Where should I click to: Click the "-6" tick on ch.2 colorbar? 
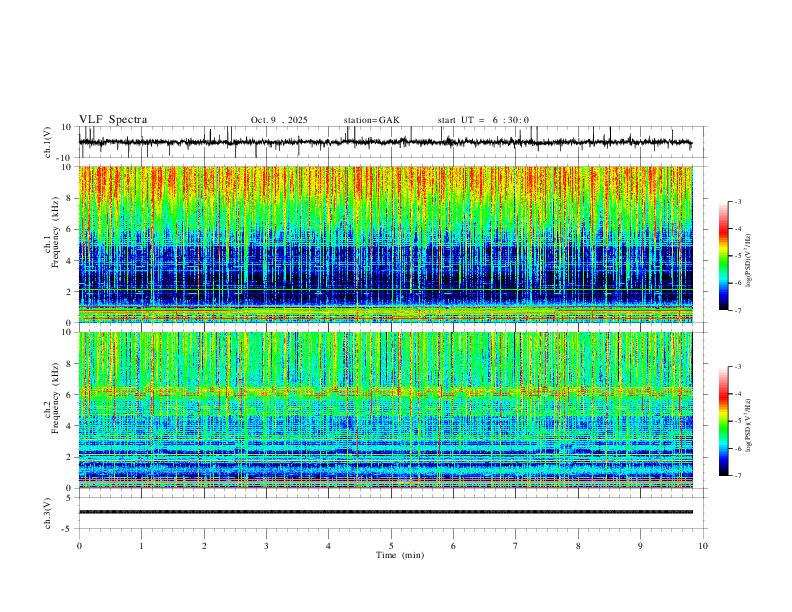point(738,448)
